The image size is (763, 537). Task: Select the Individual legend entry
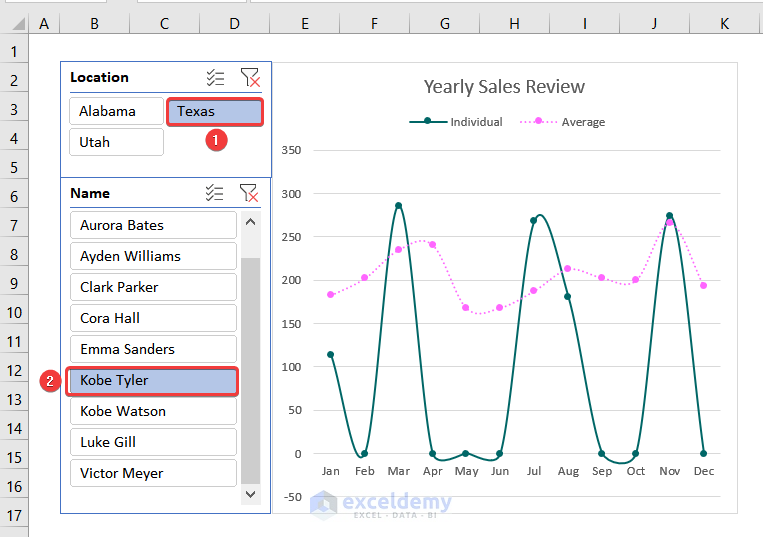(456, 122)
